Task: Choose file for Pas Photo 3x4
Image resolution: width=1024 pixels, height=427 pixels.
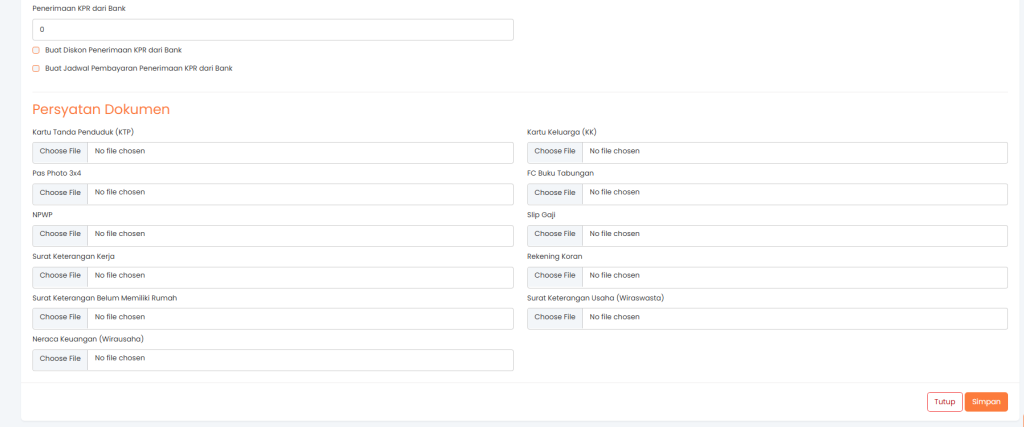Action: point(60,192)
